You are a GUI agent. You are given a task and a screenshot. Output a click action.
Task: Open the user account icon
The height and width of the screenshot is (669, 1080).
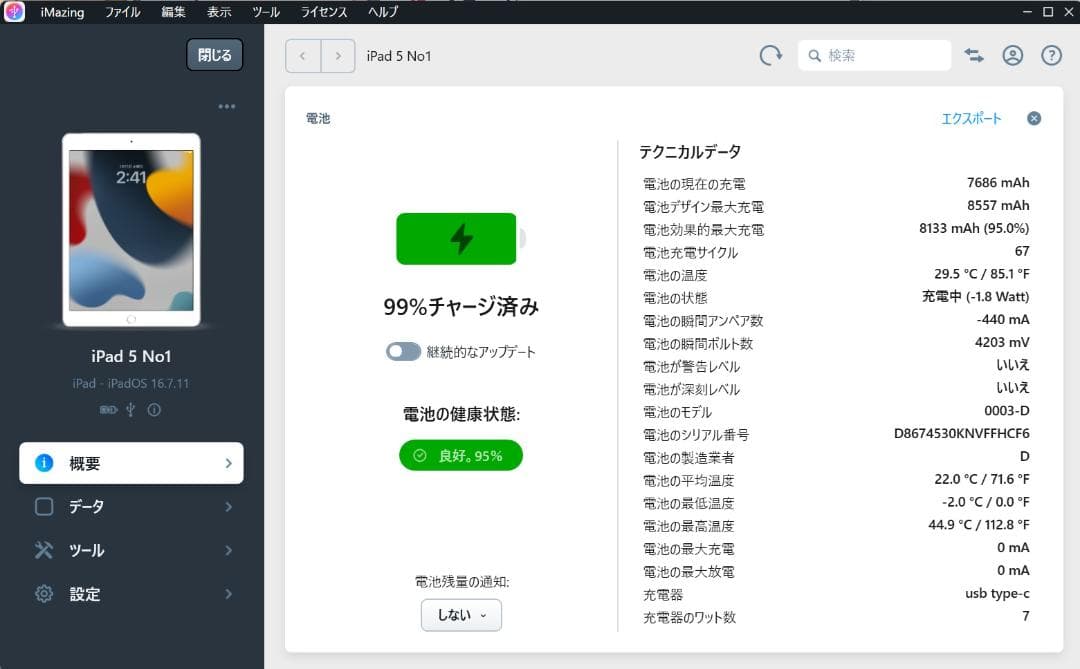point(1012,56)
